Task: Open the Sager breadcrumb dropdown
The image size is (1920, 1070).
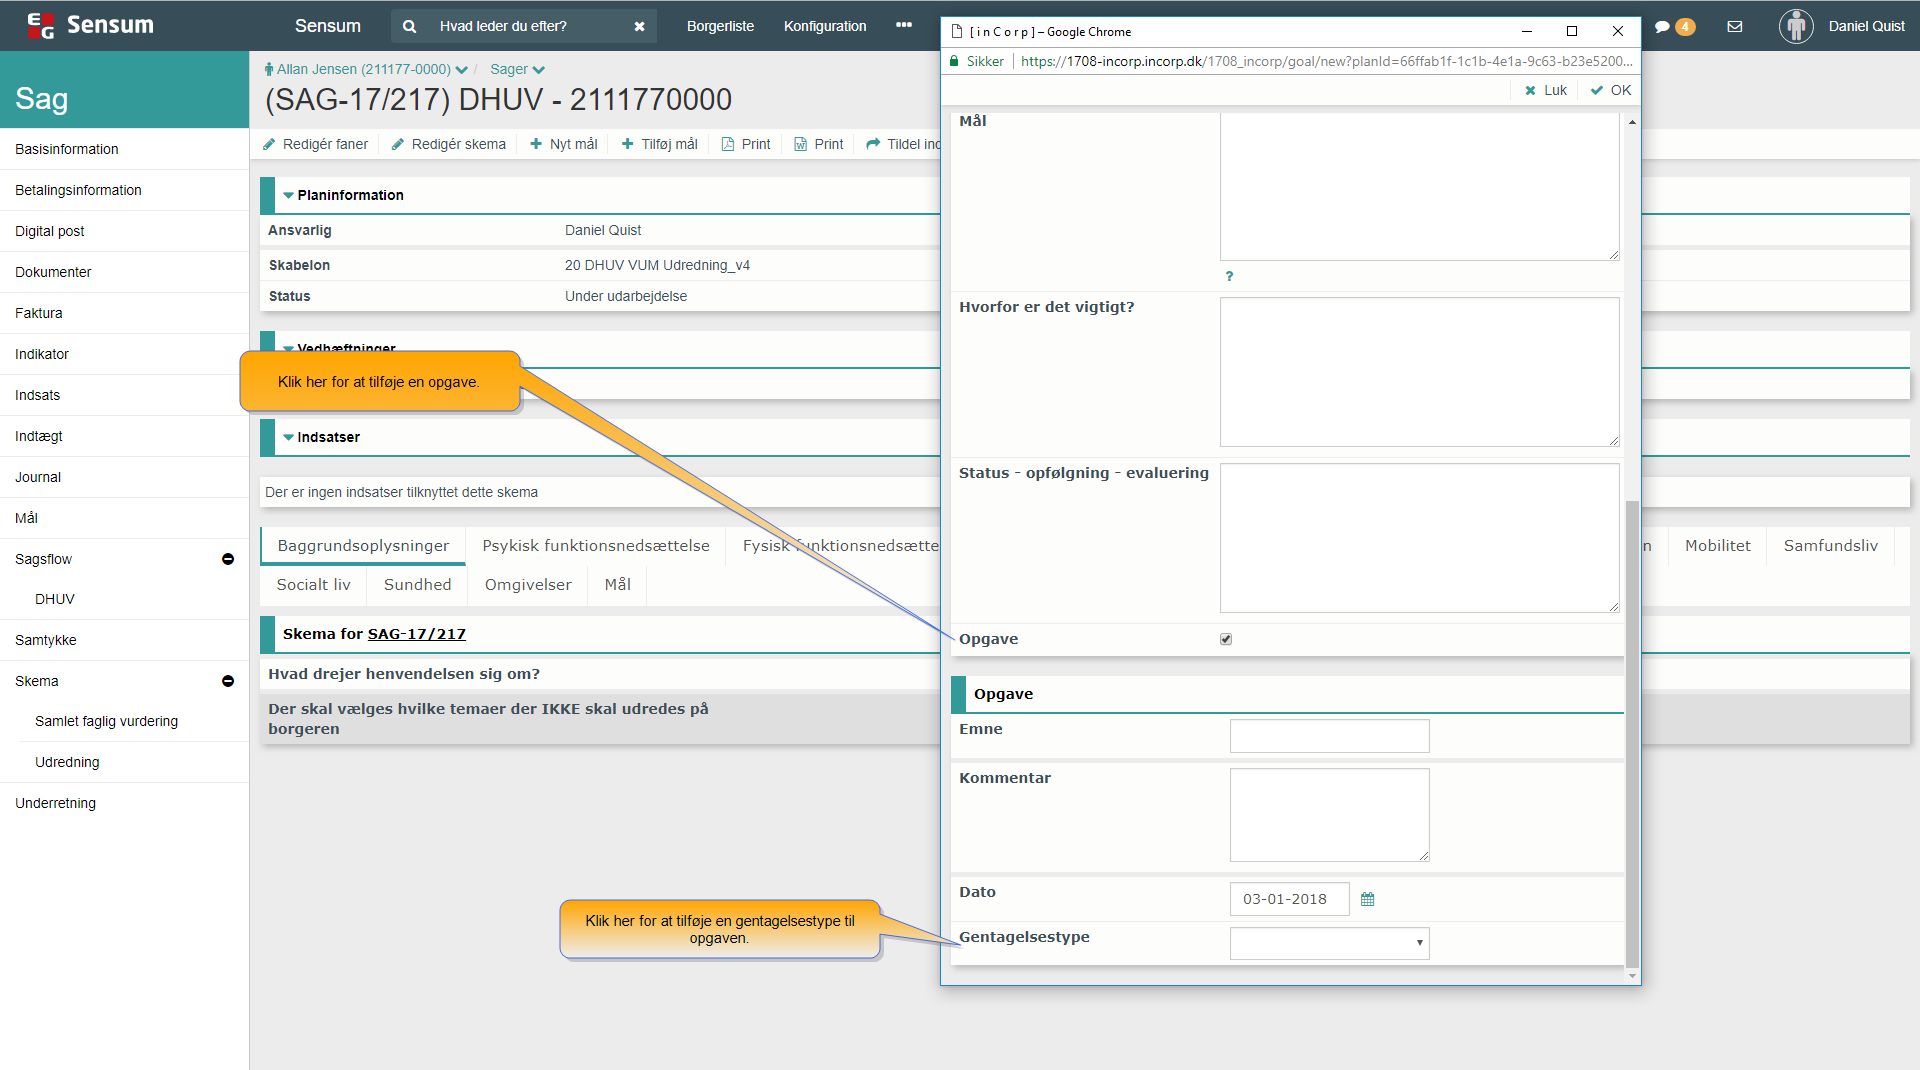Action: coord(539,70)
